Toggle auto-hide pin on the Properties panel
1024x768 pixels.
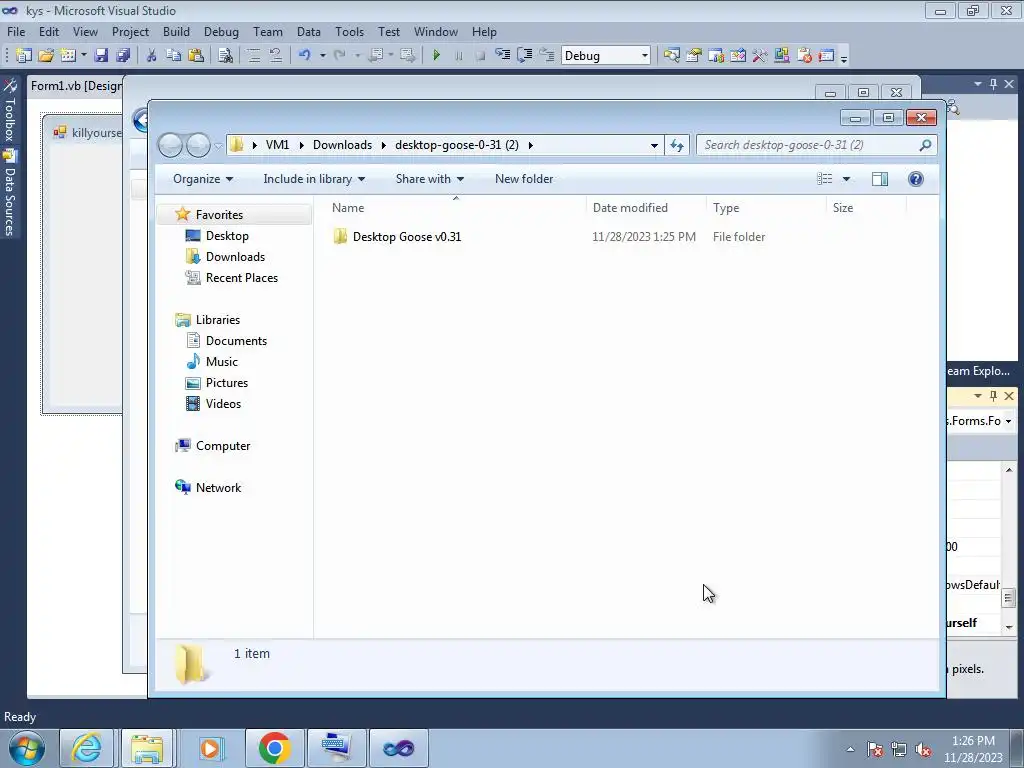993,396
